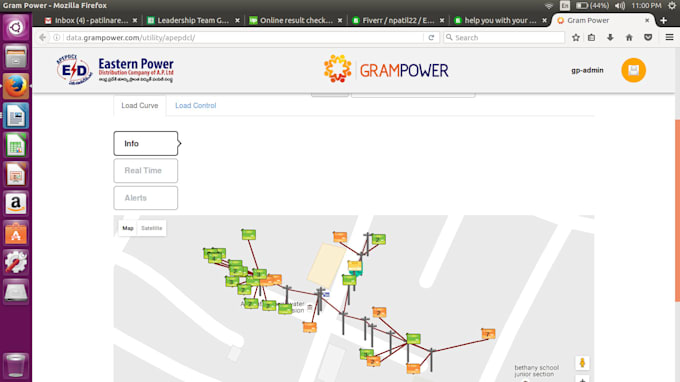This screenshot has width=680, height=382.
Task: Select the Map view toggle
Action: click(128, 228)
